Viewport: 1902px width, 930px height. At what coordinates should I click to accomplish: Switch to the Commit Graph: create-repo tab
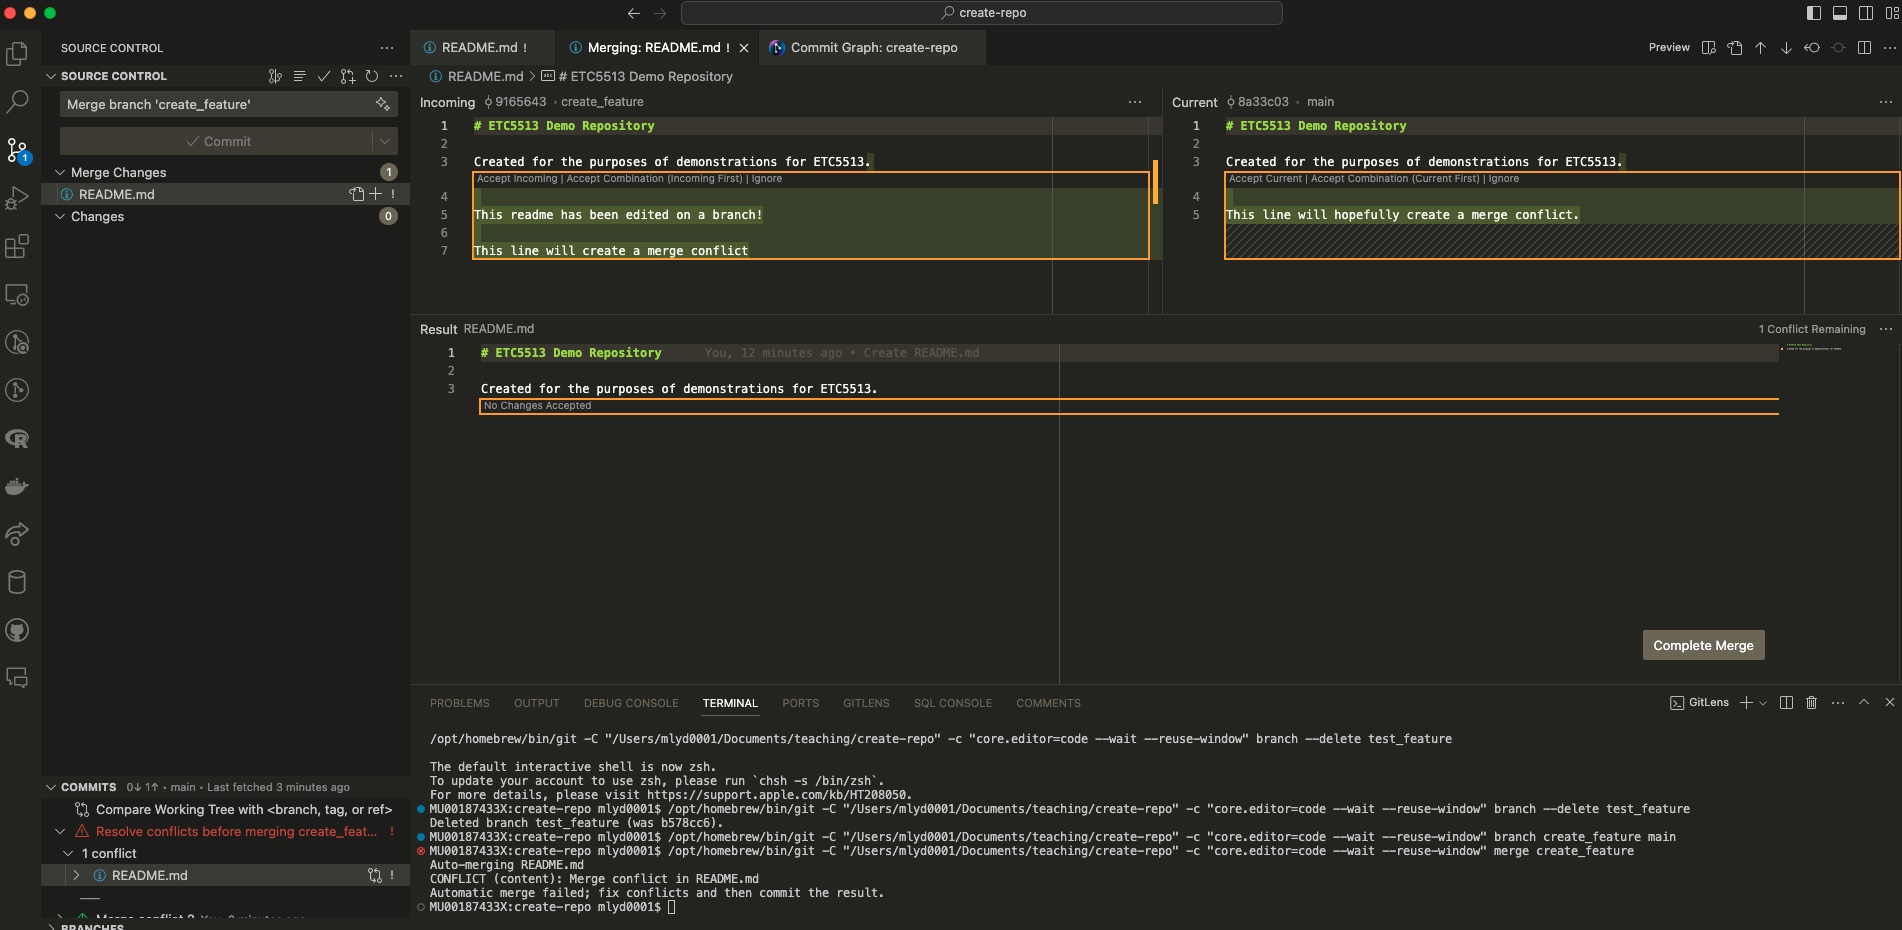point(873,48)
